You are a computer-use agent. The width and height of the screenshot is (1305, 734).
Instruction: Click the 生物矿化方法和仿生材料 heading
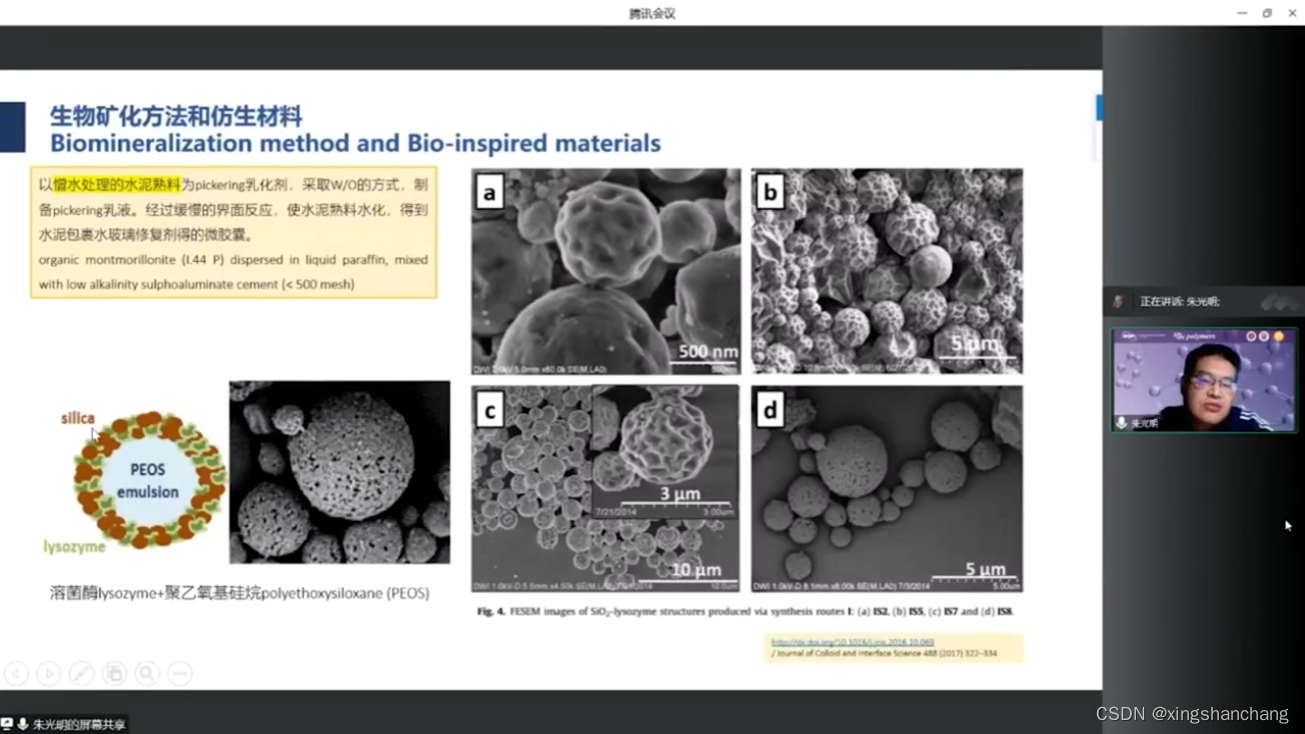176,116
